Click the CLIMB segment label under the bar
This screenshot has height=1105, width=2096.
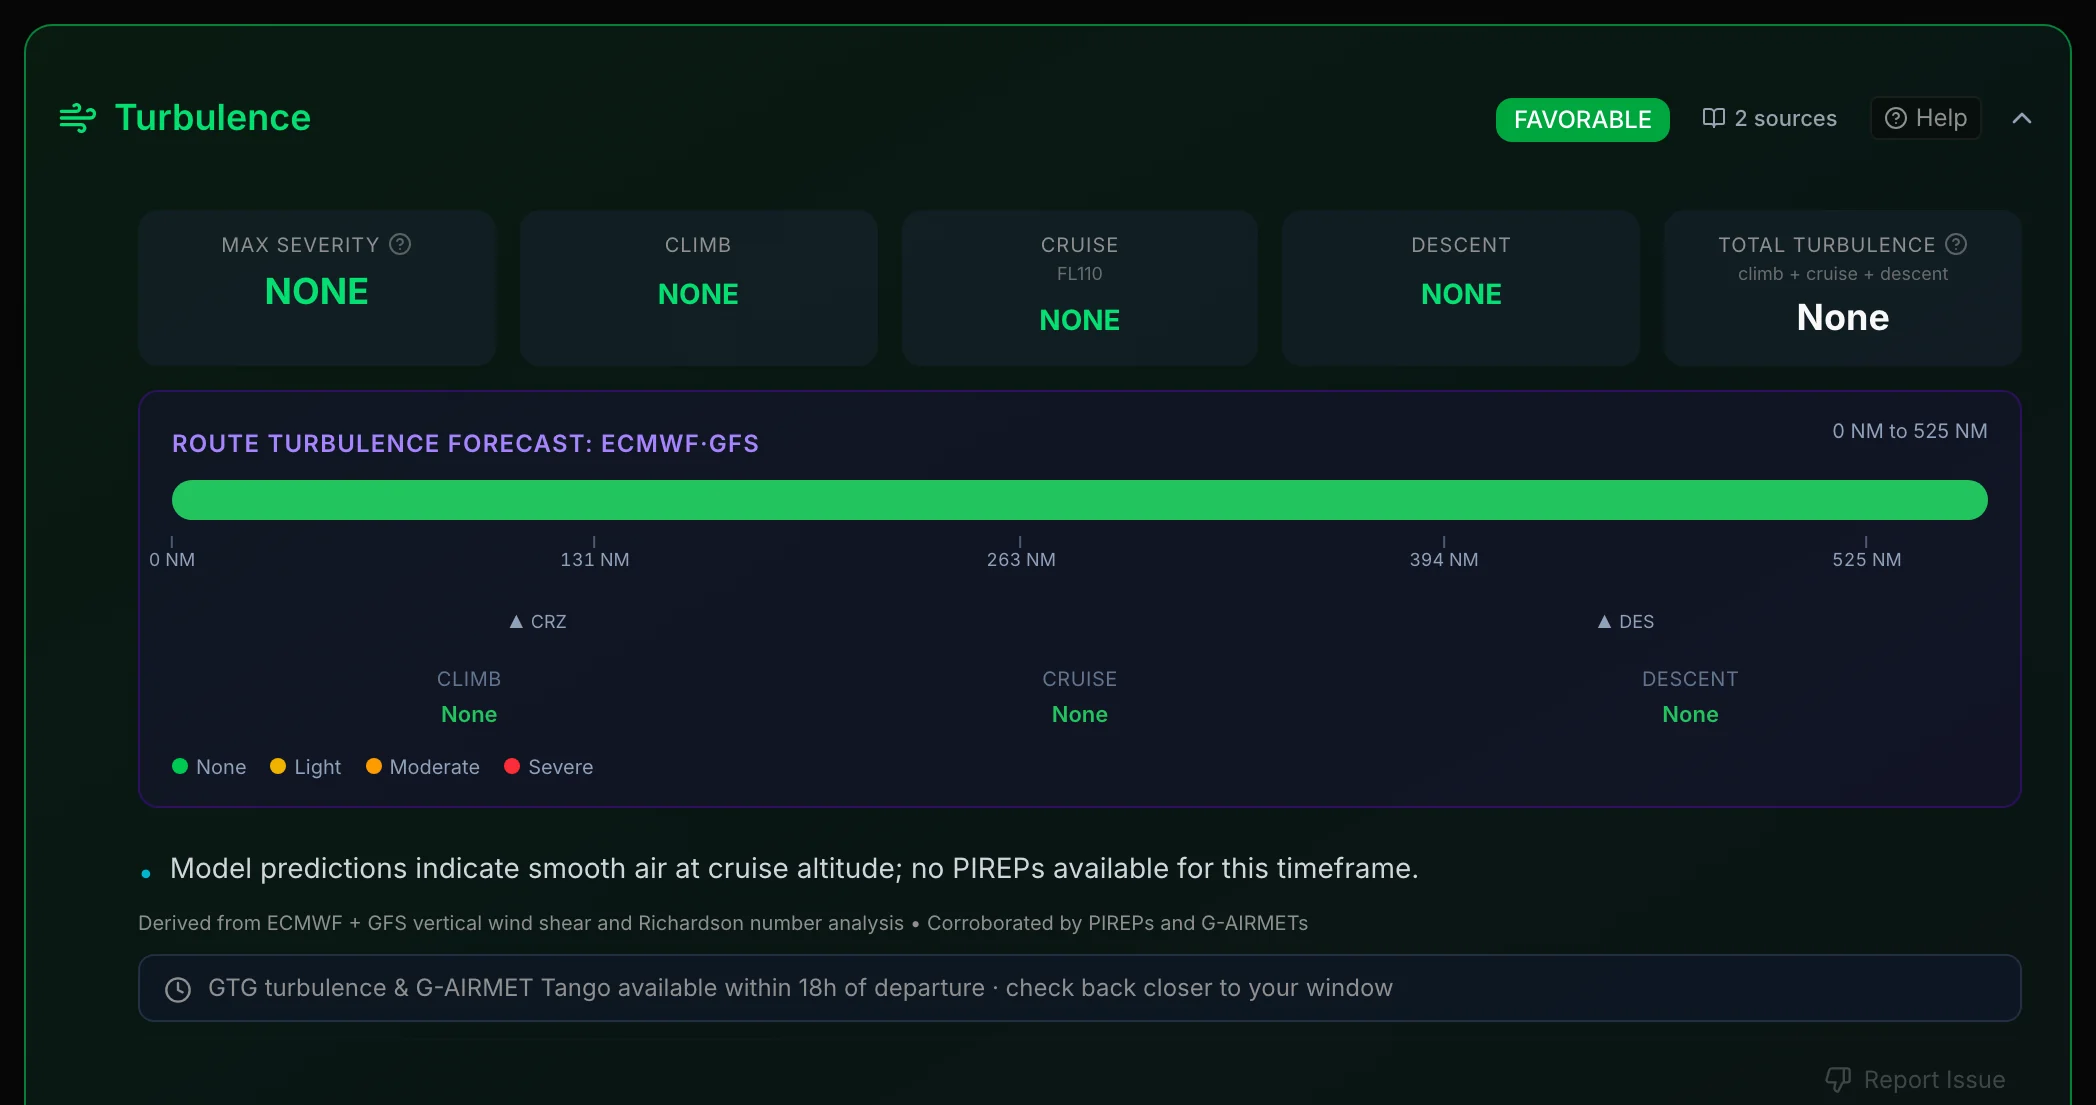click(x=469, y=679)
